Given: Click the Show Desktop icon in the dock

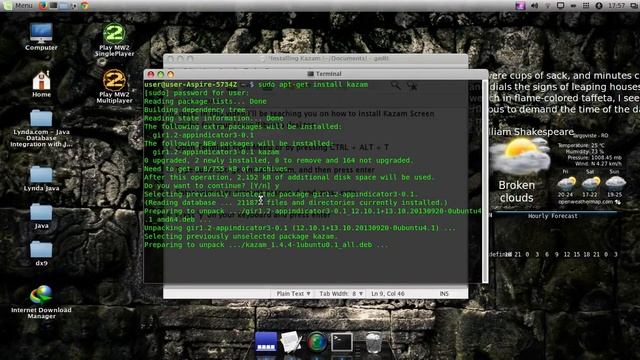Looking at the screenshot, I should click(x=266, y=342).
